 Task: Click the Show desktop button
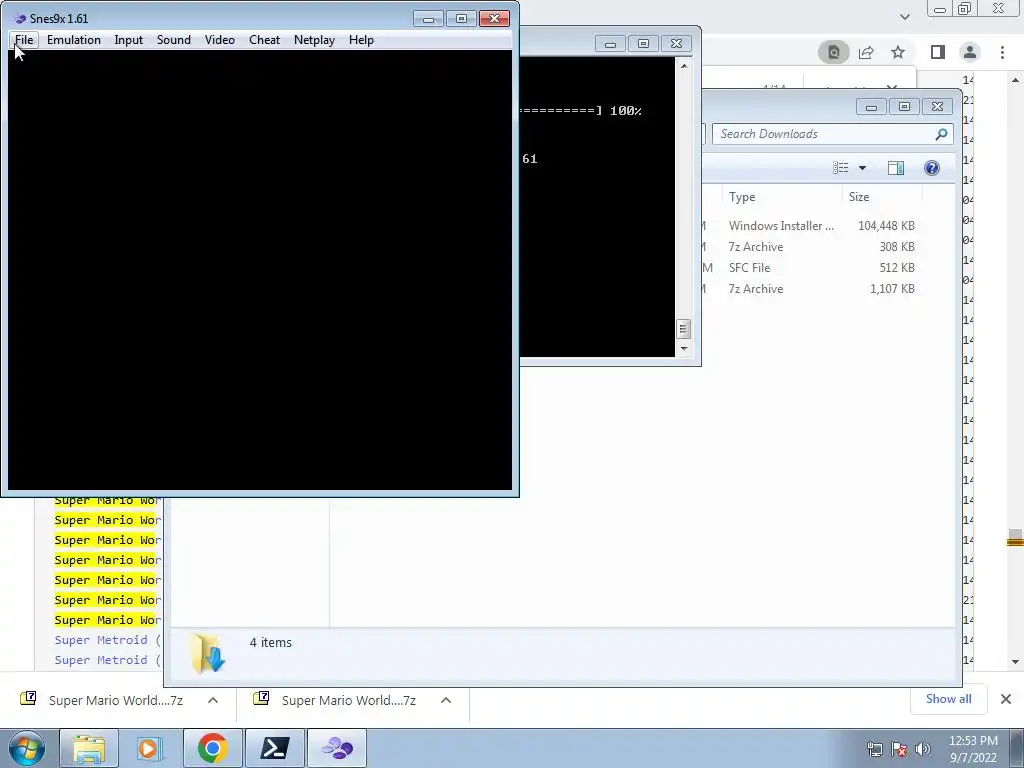pos(1017,748)
